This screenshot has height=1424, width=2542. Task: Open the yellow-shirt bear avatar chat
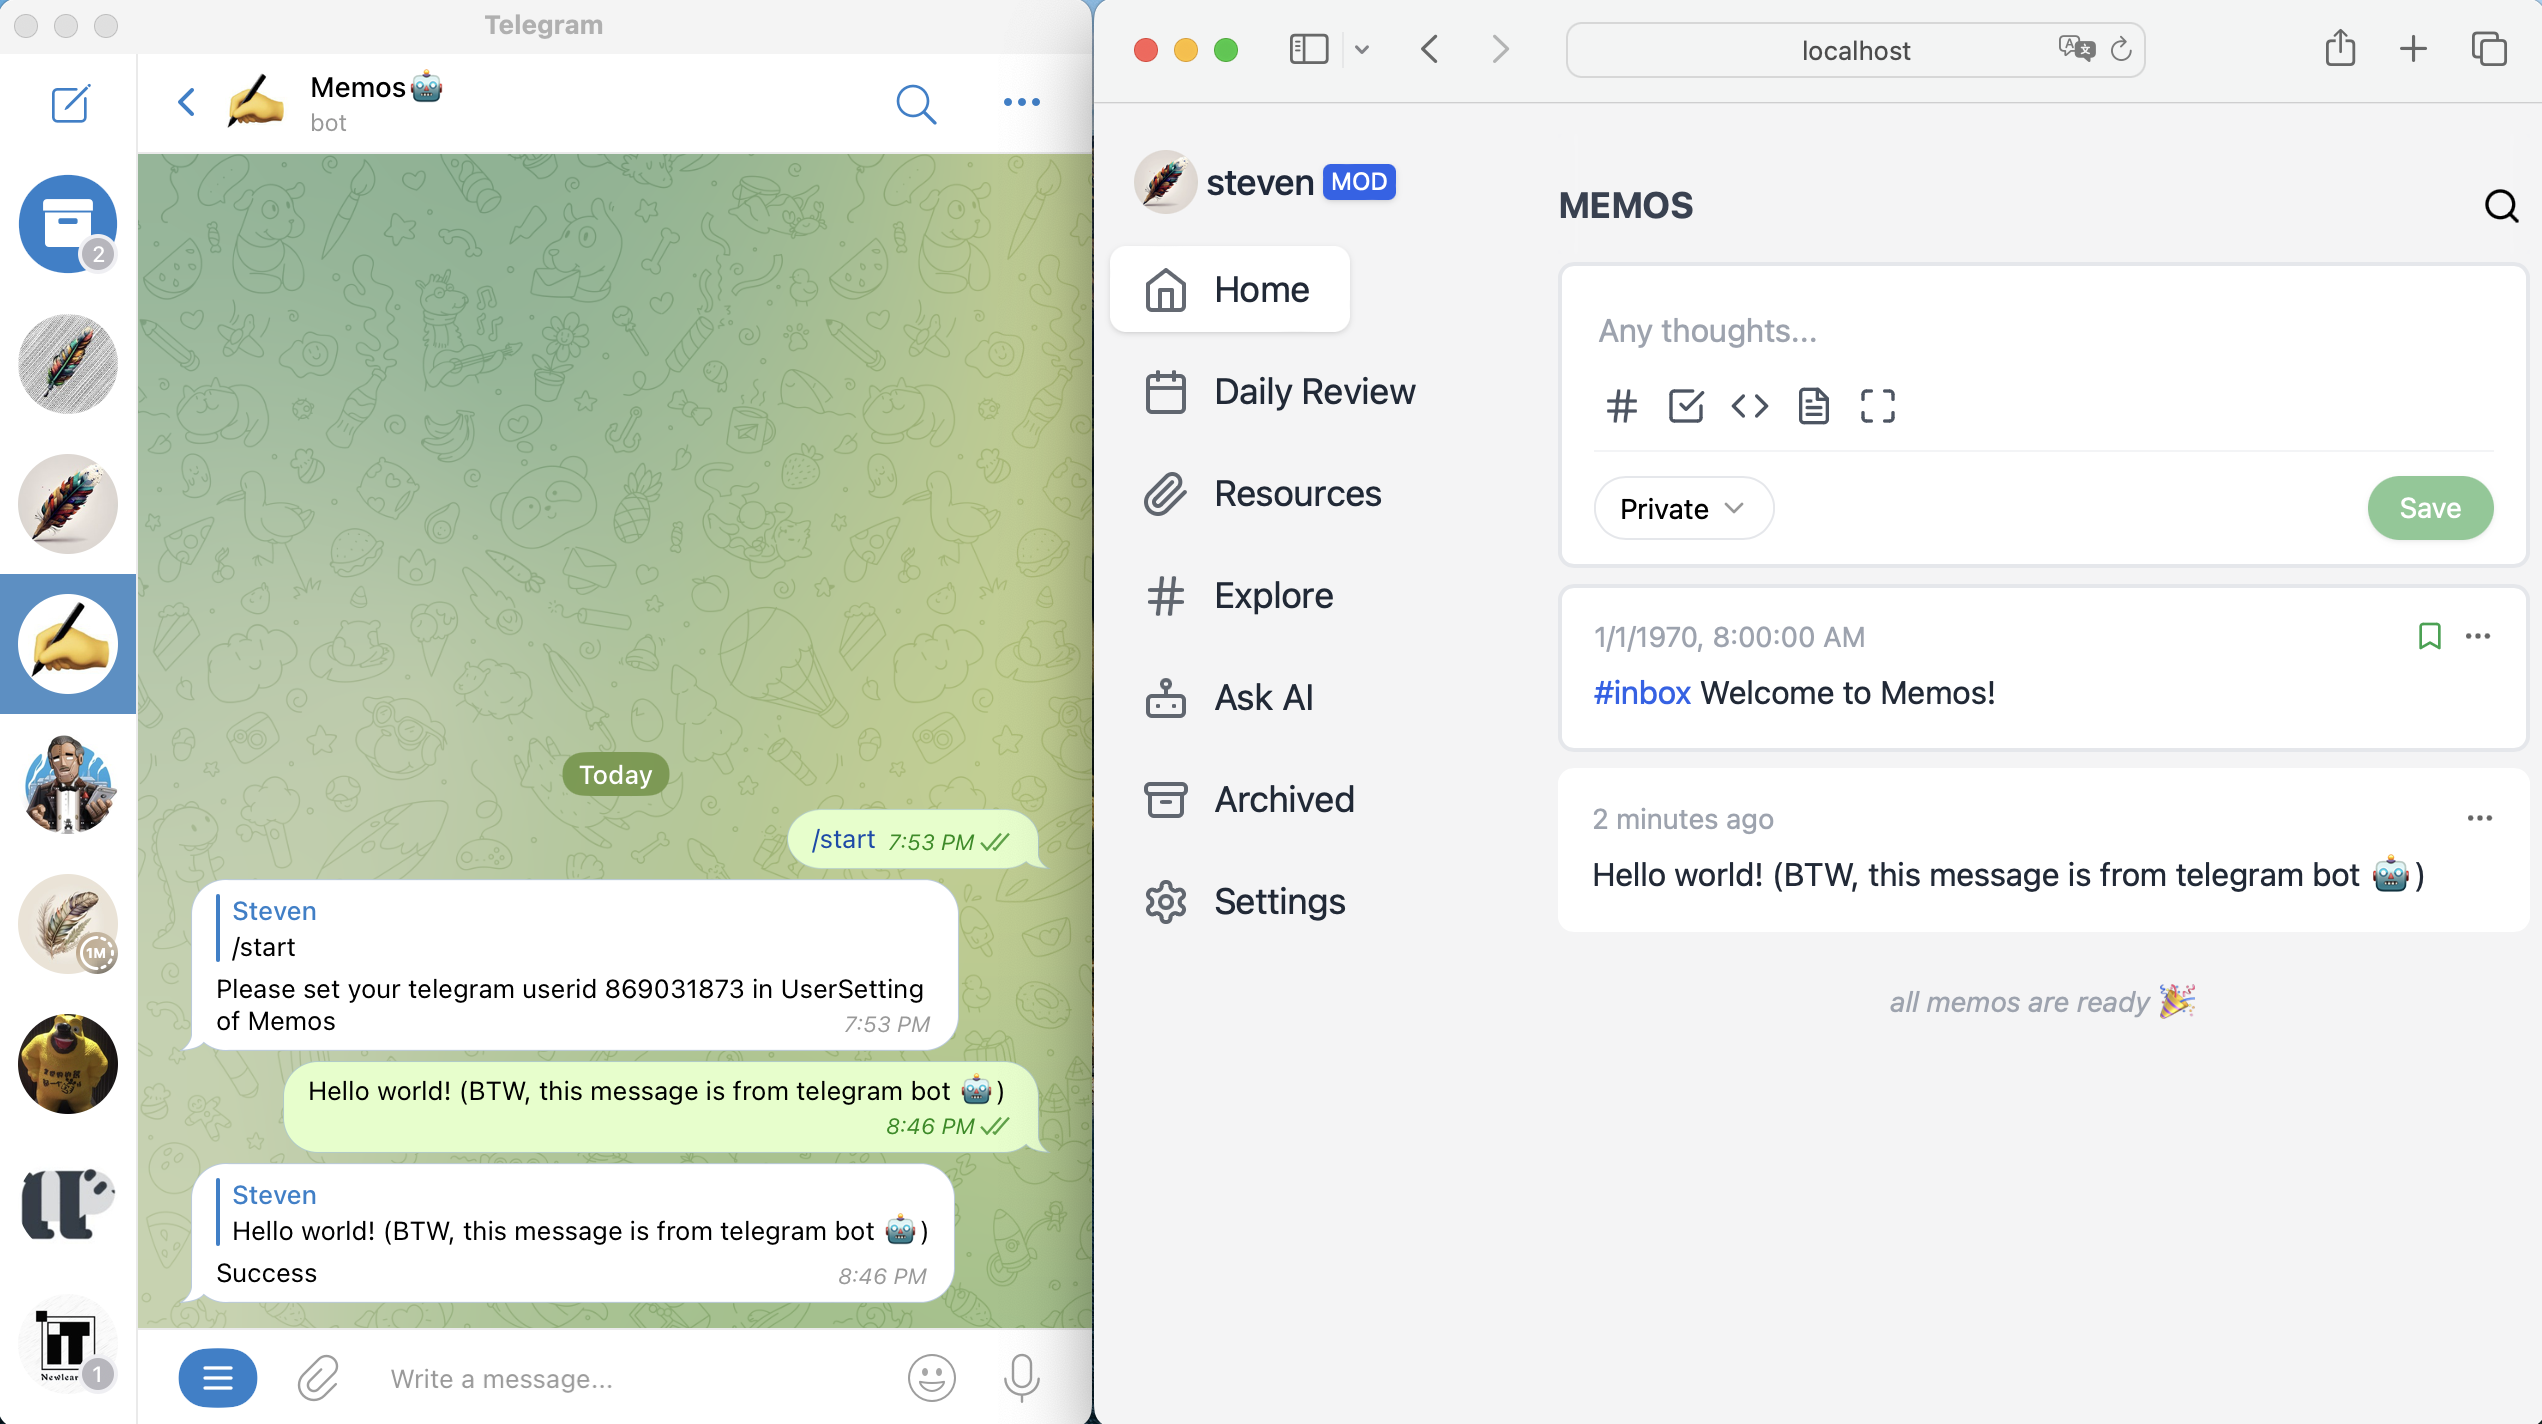point(68,1064)
